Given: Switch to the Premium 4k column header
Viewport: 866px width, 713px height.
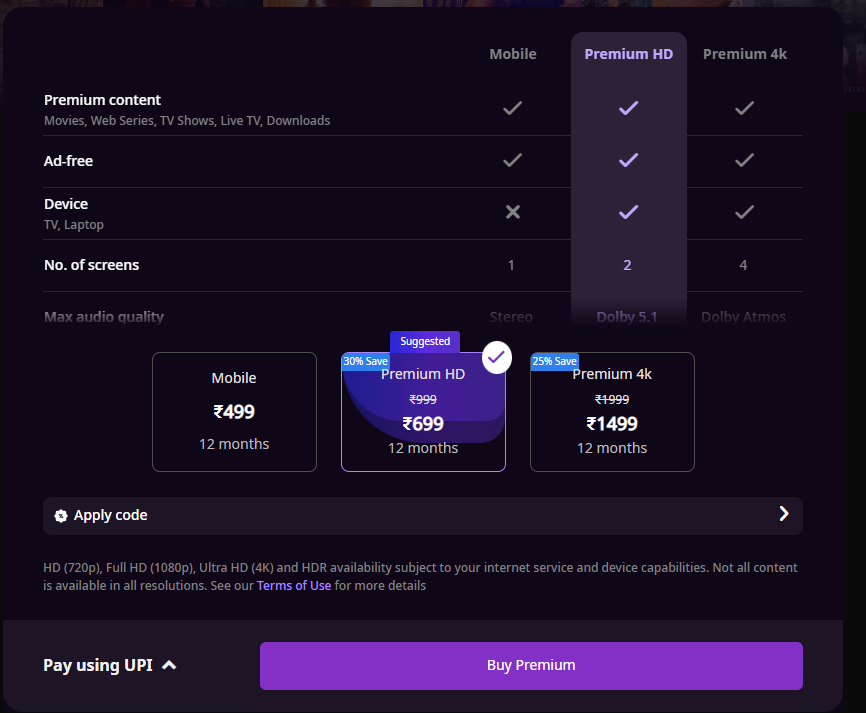Looking at the screenshot, I should [745, 54].
